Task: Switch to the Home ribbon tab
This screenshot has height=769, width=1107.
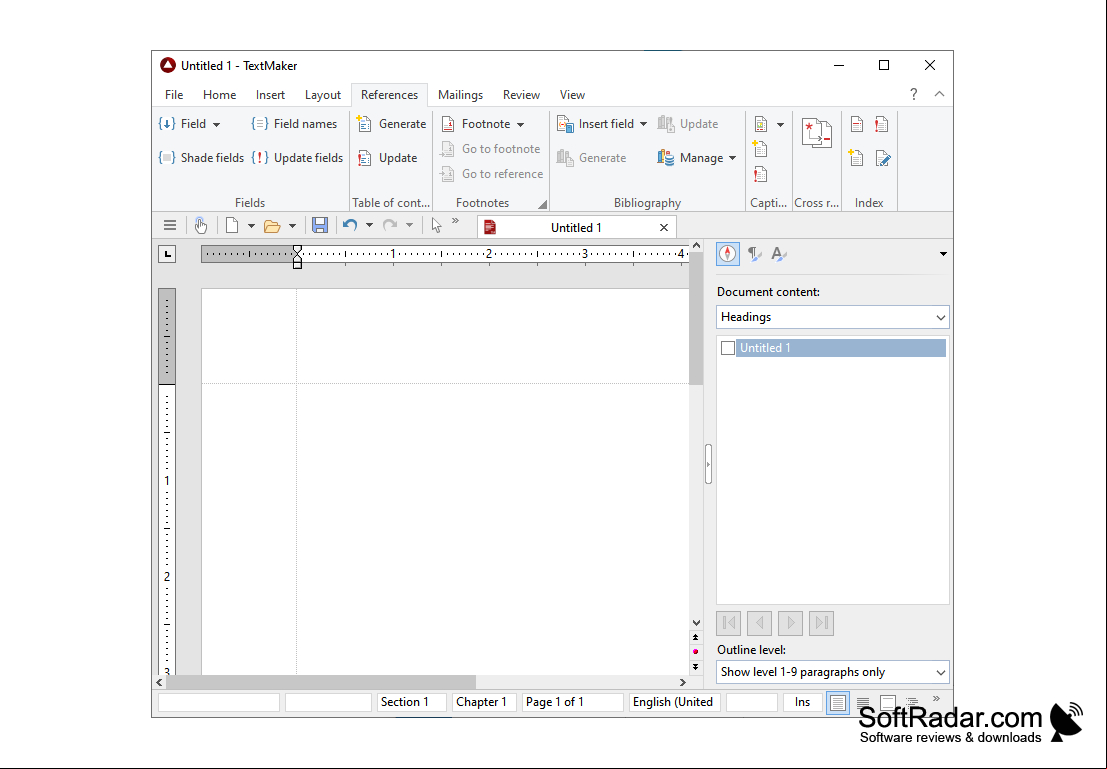Action: click(x=220, y=95)
